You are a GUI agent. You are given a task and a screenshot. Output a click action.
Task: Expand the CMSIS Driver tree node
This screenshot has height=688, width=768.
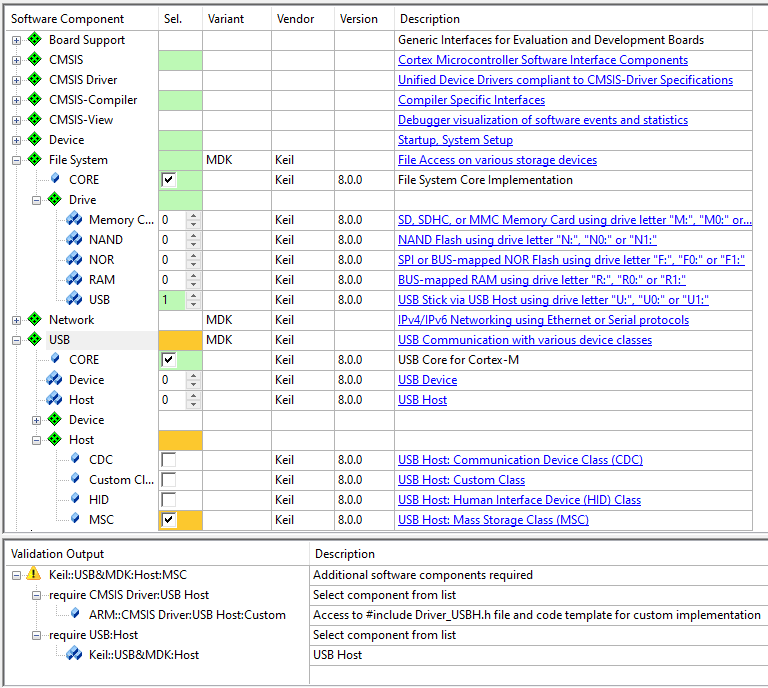16,80
